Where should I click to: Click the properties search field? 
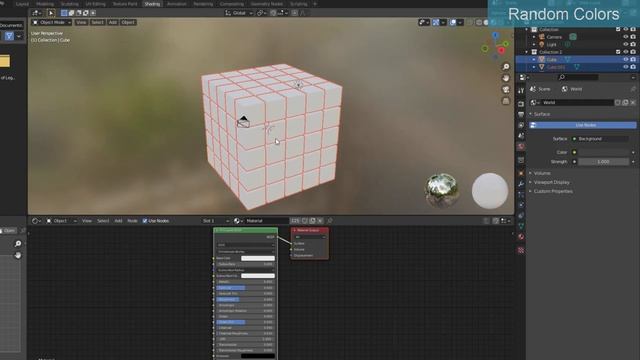[x=578, y=77]
